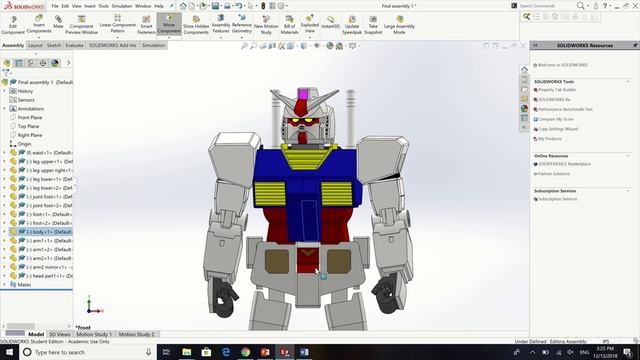Click the Home icon in the top toolbar
Screen dimensions: 640x360
pyautogui.click(x=183, y=6)
